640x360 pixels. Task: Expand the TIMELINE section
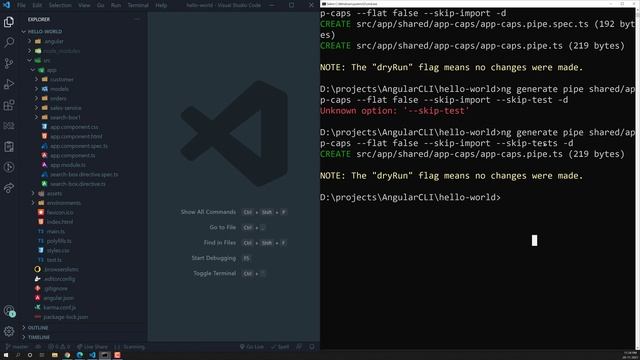point(39,337)
